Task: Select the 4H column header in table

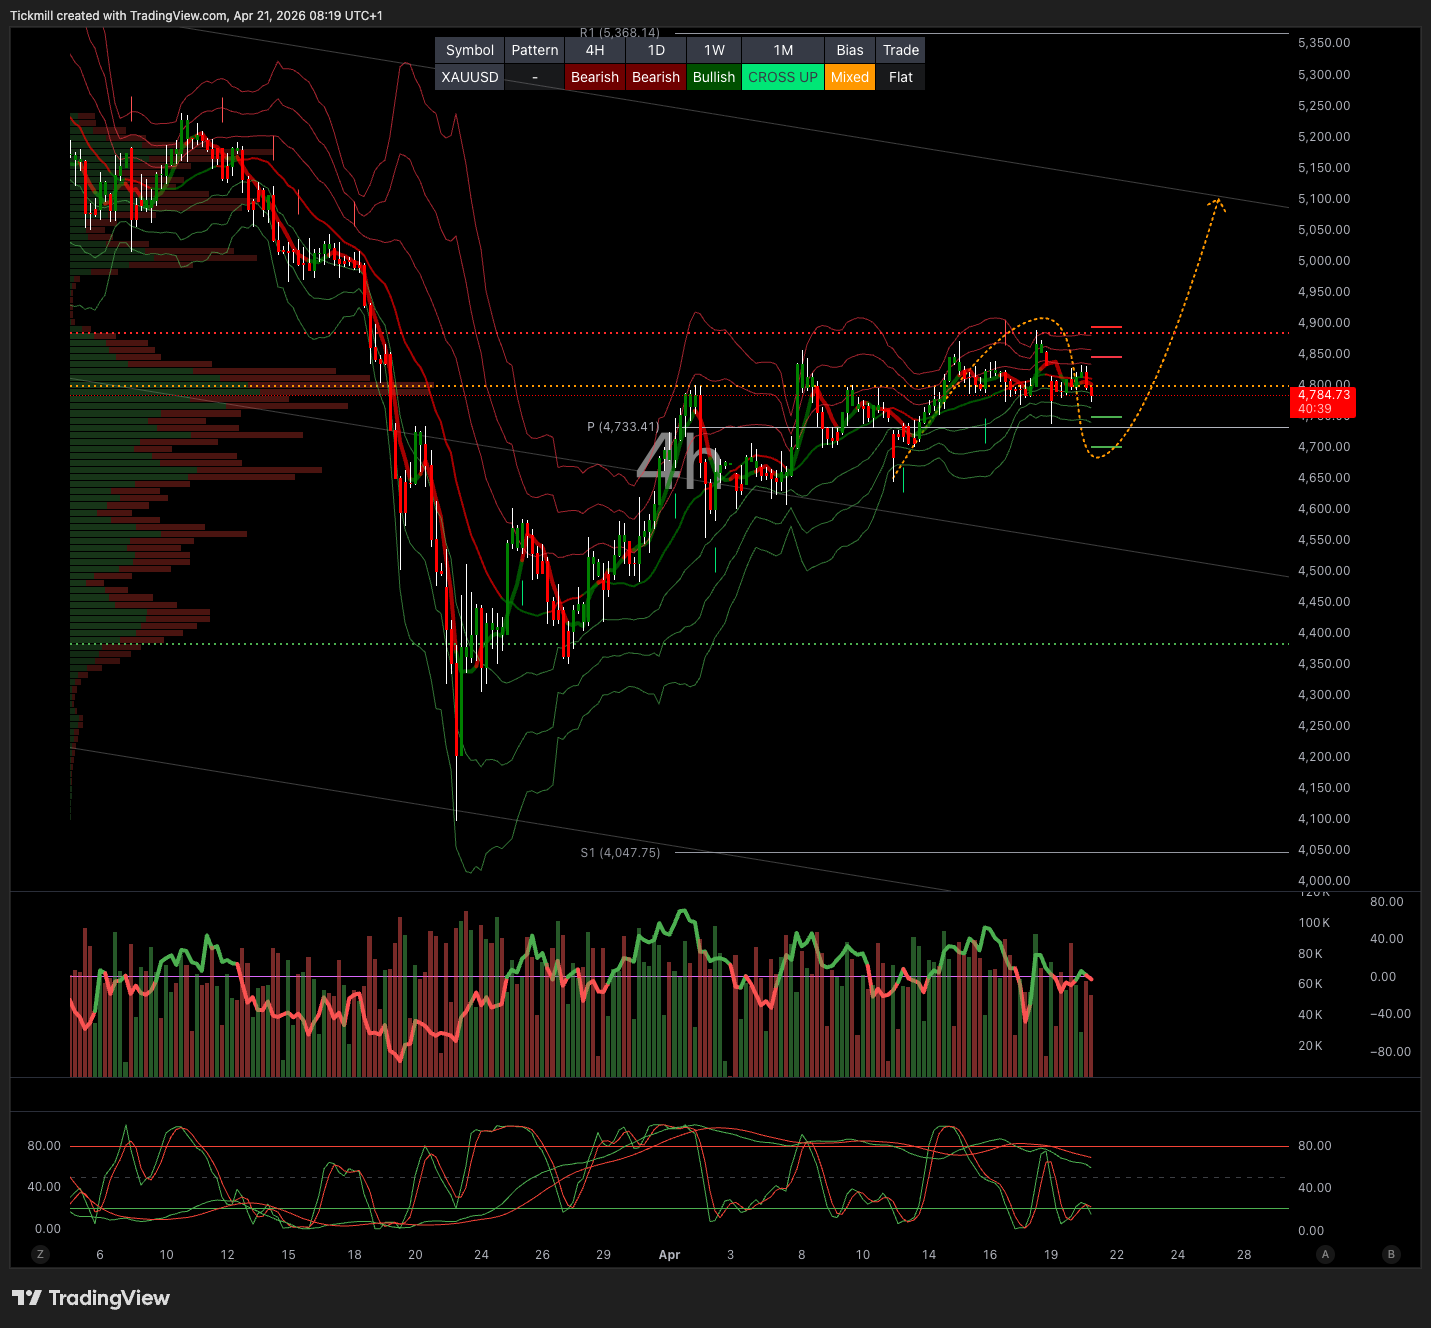Action: [x=595, y=50]
